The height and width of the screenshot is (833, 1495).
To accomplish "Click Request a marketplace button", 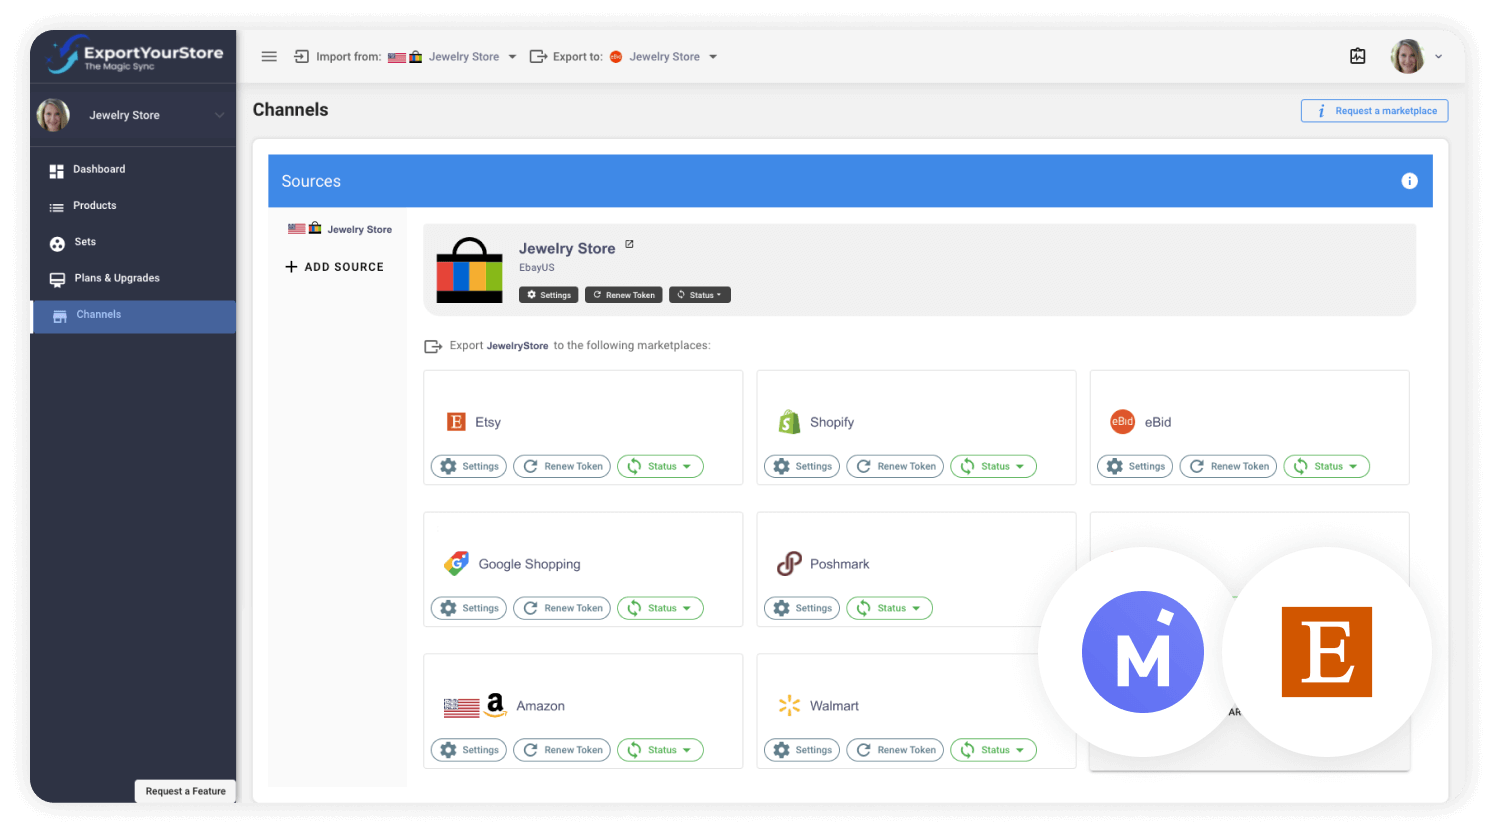I will [1374, 111].
